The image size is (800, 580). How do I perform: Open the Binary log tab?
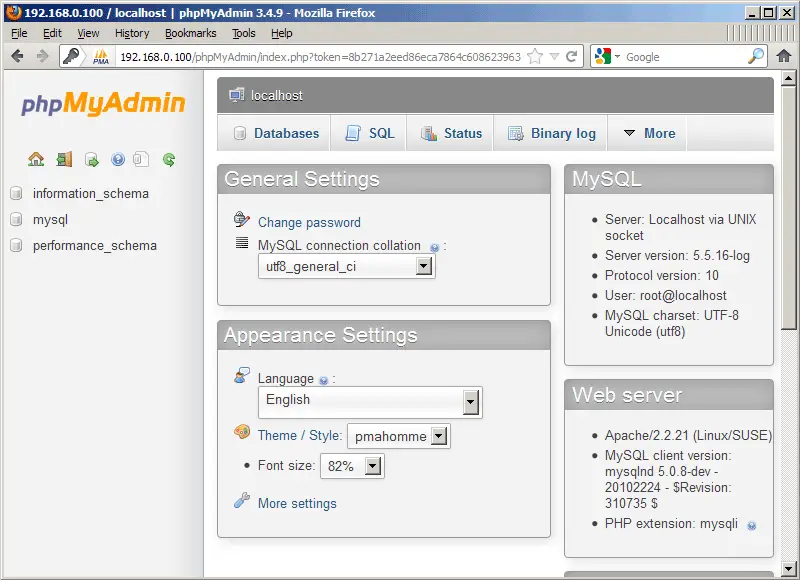(x=551, y=133)
